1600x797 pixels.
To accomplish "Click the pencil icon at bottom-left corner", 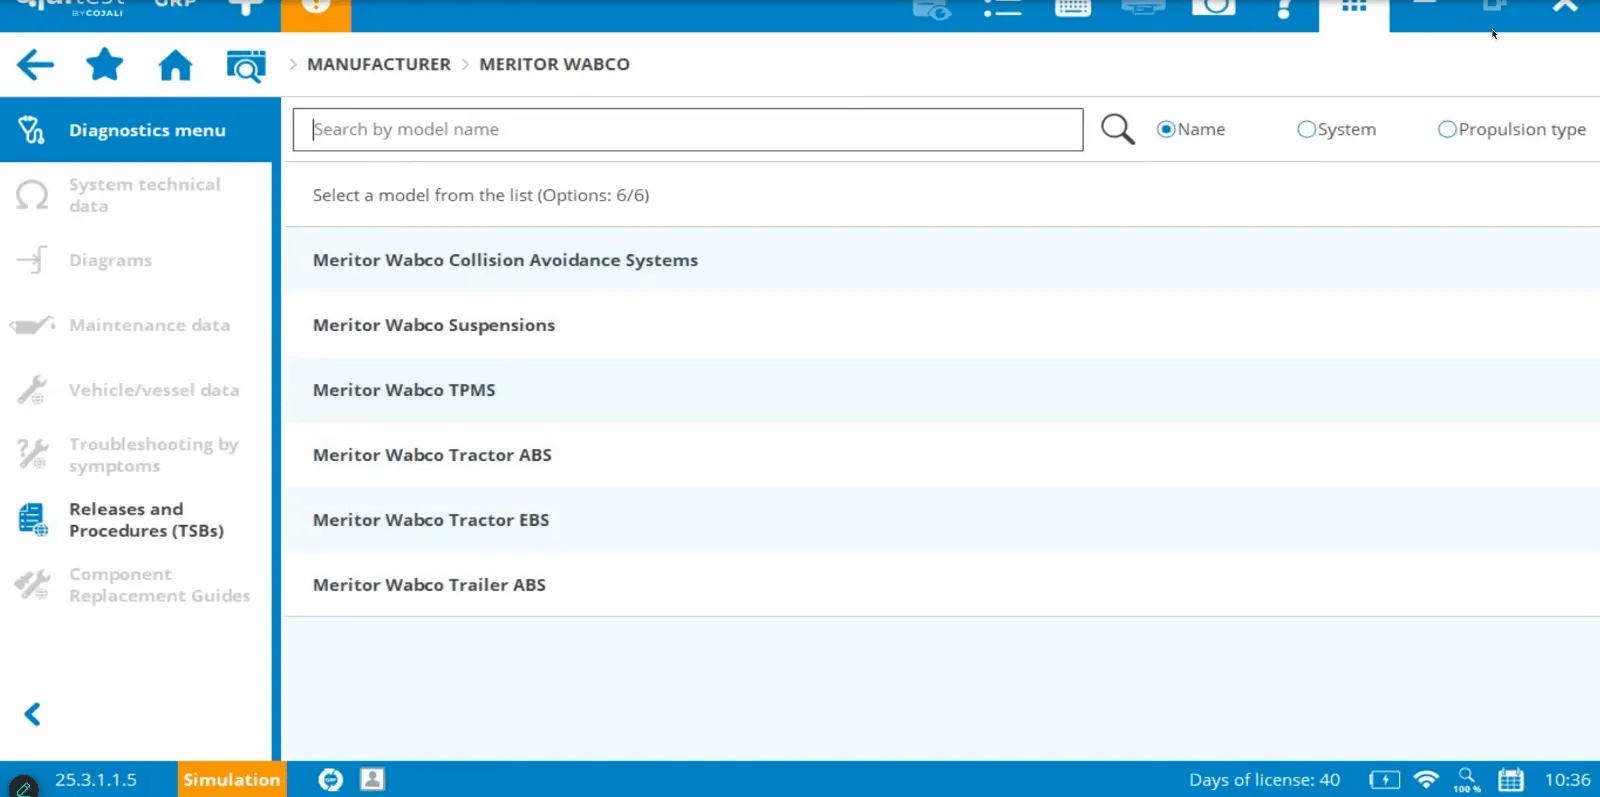I will pos(23,787).
